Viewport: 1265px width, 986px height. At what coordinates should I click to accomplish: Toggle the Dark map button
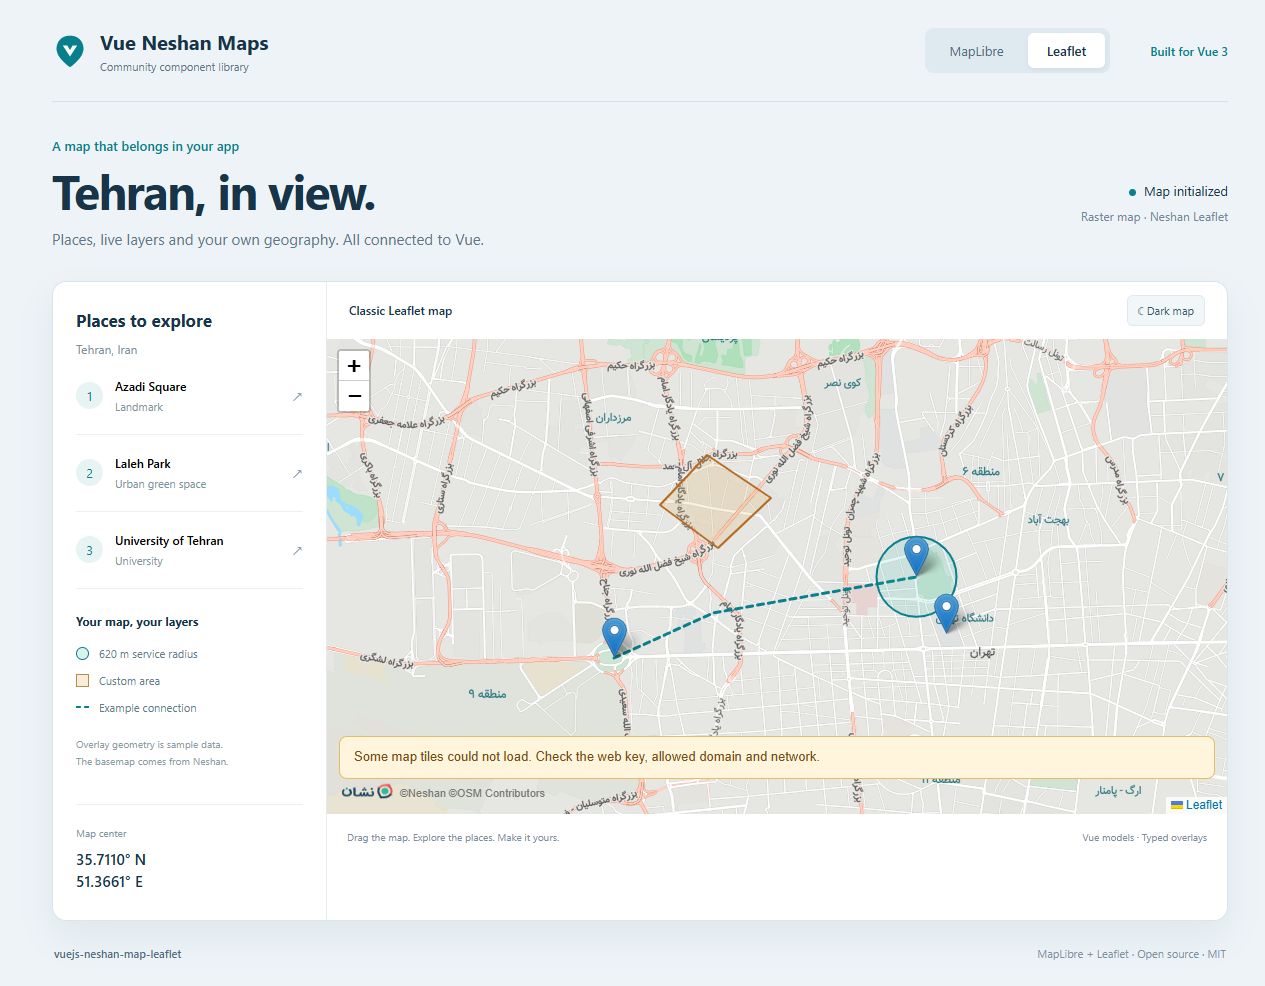1166,311
